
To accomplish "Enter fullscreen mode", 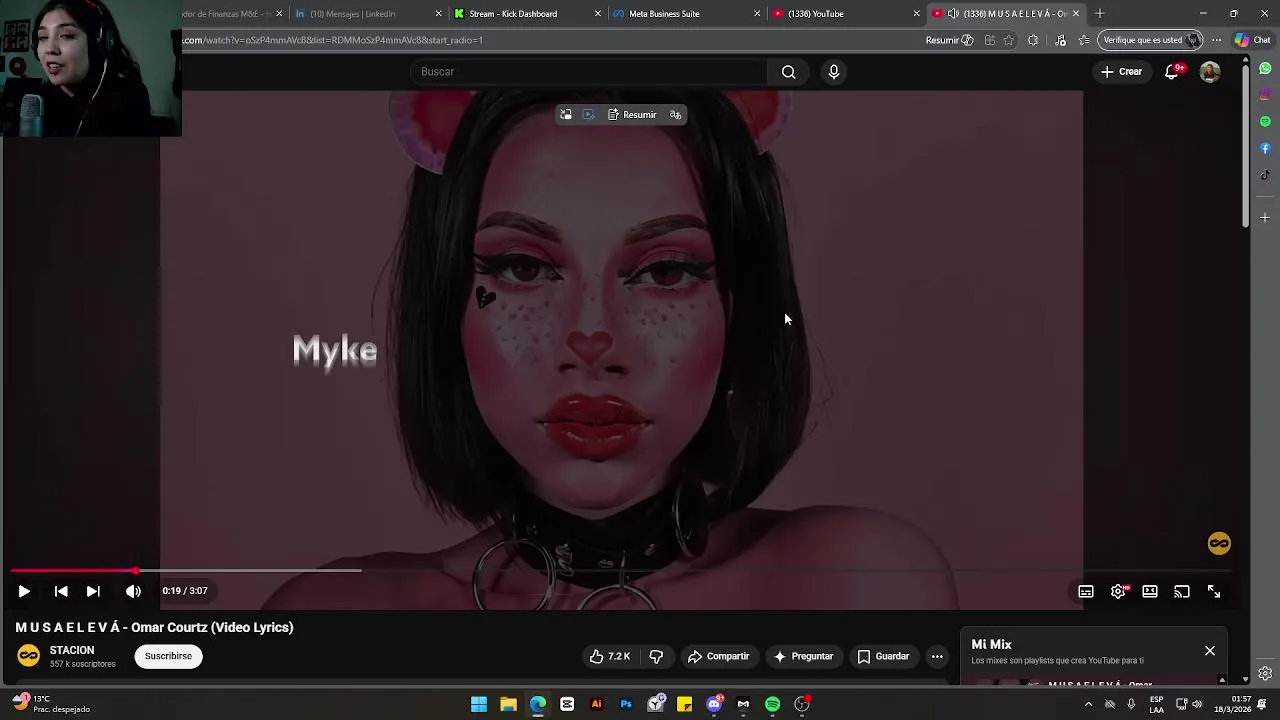I will (1214, 591).
